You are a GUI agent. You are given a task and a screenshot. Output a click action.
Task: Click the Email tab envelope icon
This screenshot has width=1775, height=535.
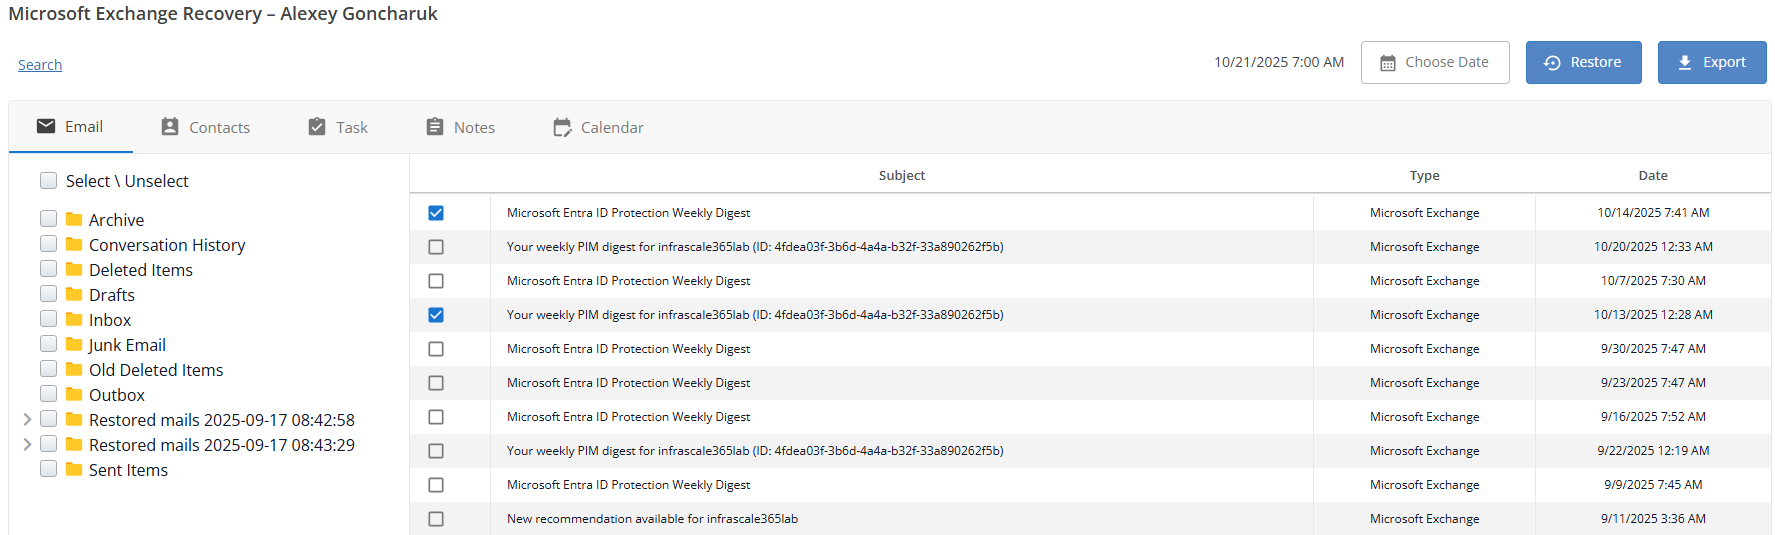[46, 126]
